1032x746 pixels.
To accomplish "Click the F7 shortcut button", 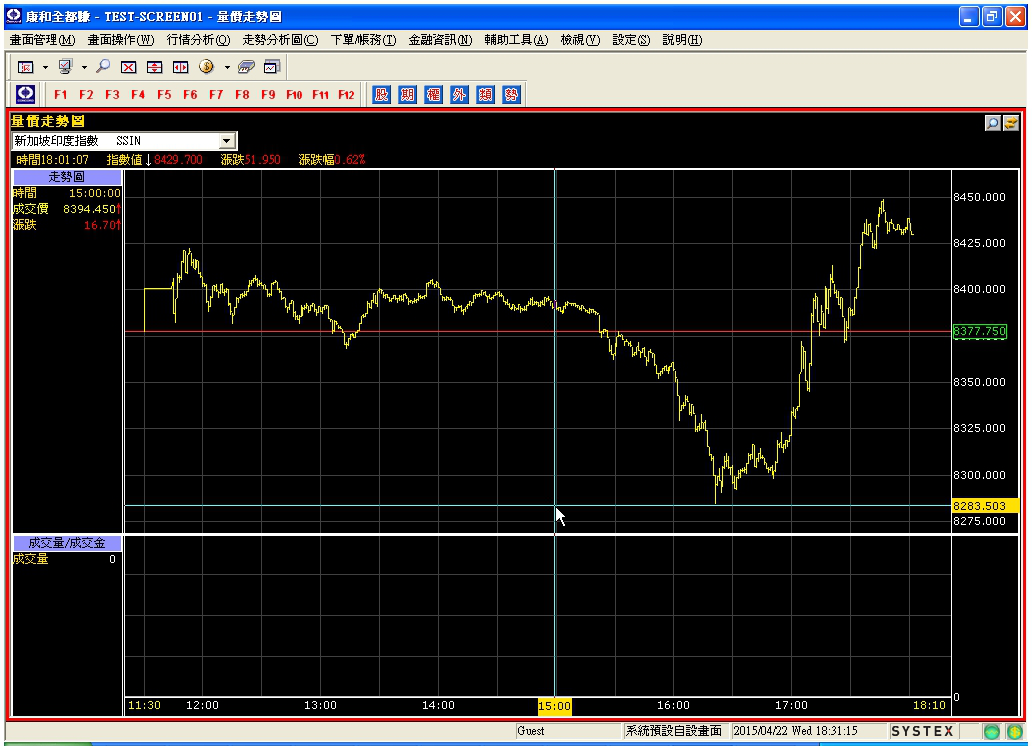I will click(216, 95).
